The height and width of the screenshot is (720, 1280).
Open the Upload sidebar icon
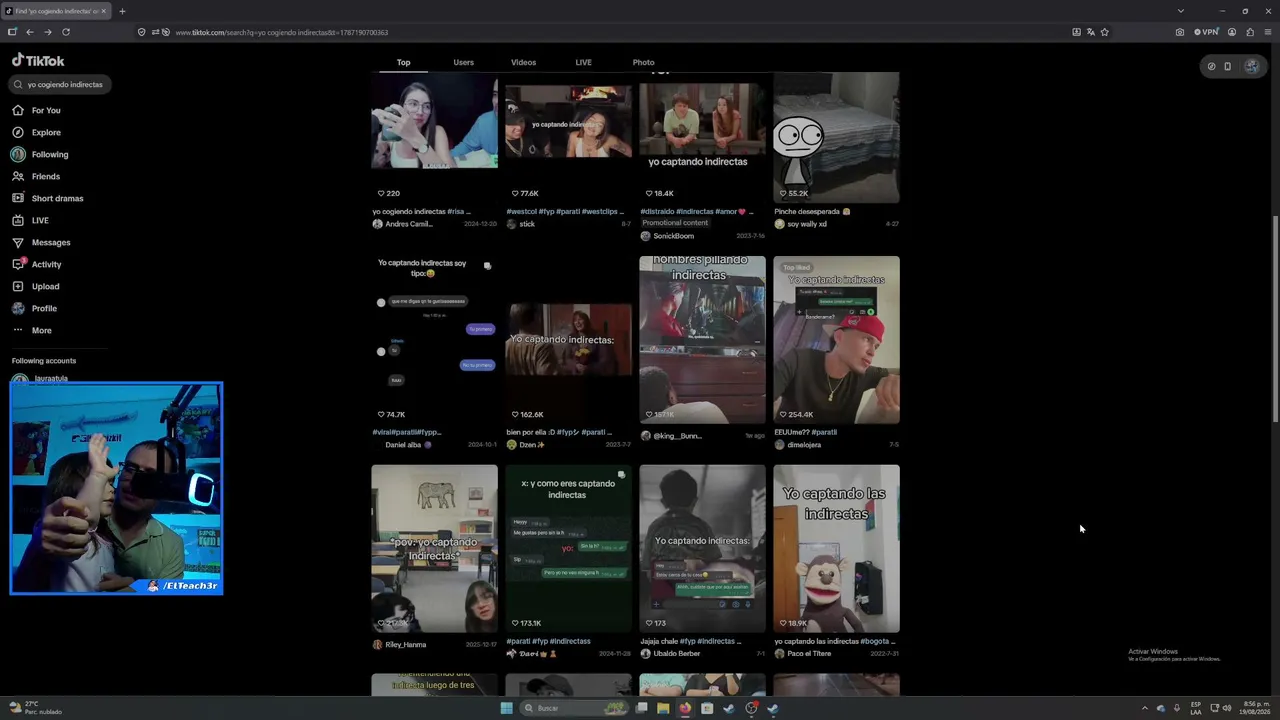18,286
